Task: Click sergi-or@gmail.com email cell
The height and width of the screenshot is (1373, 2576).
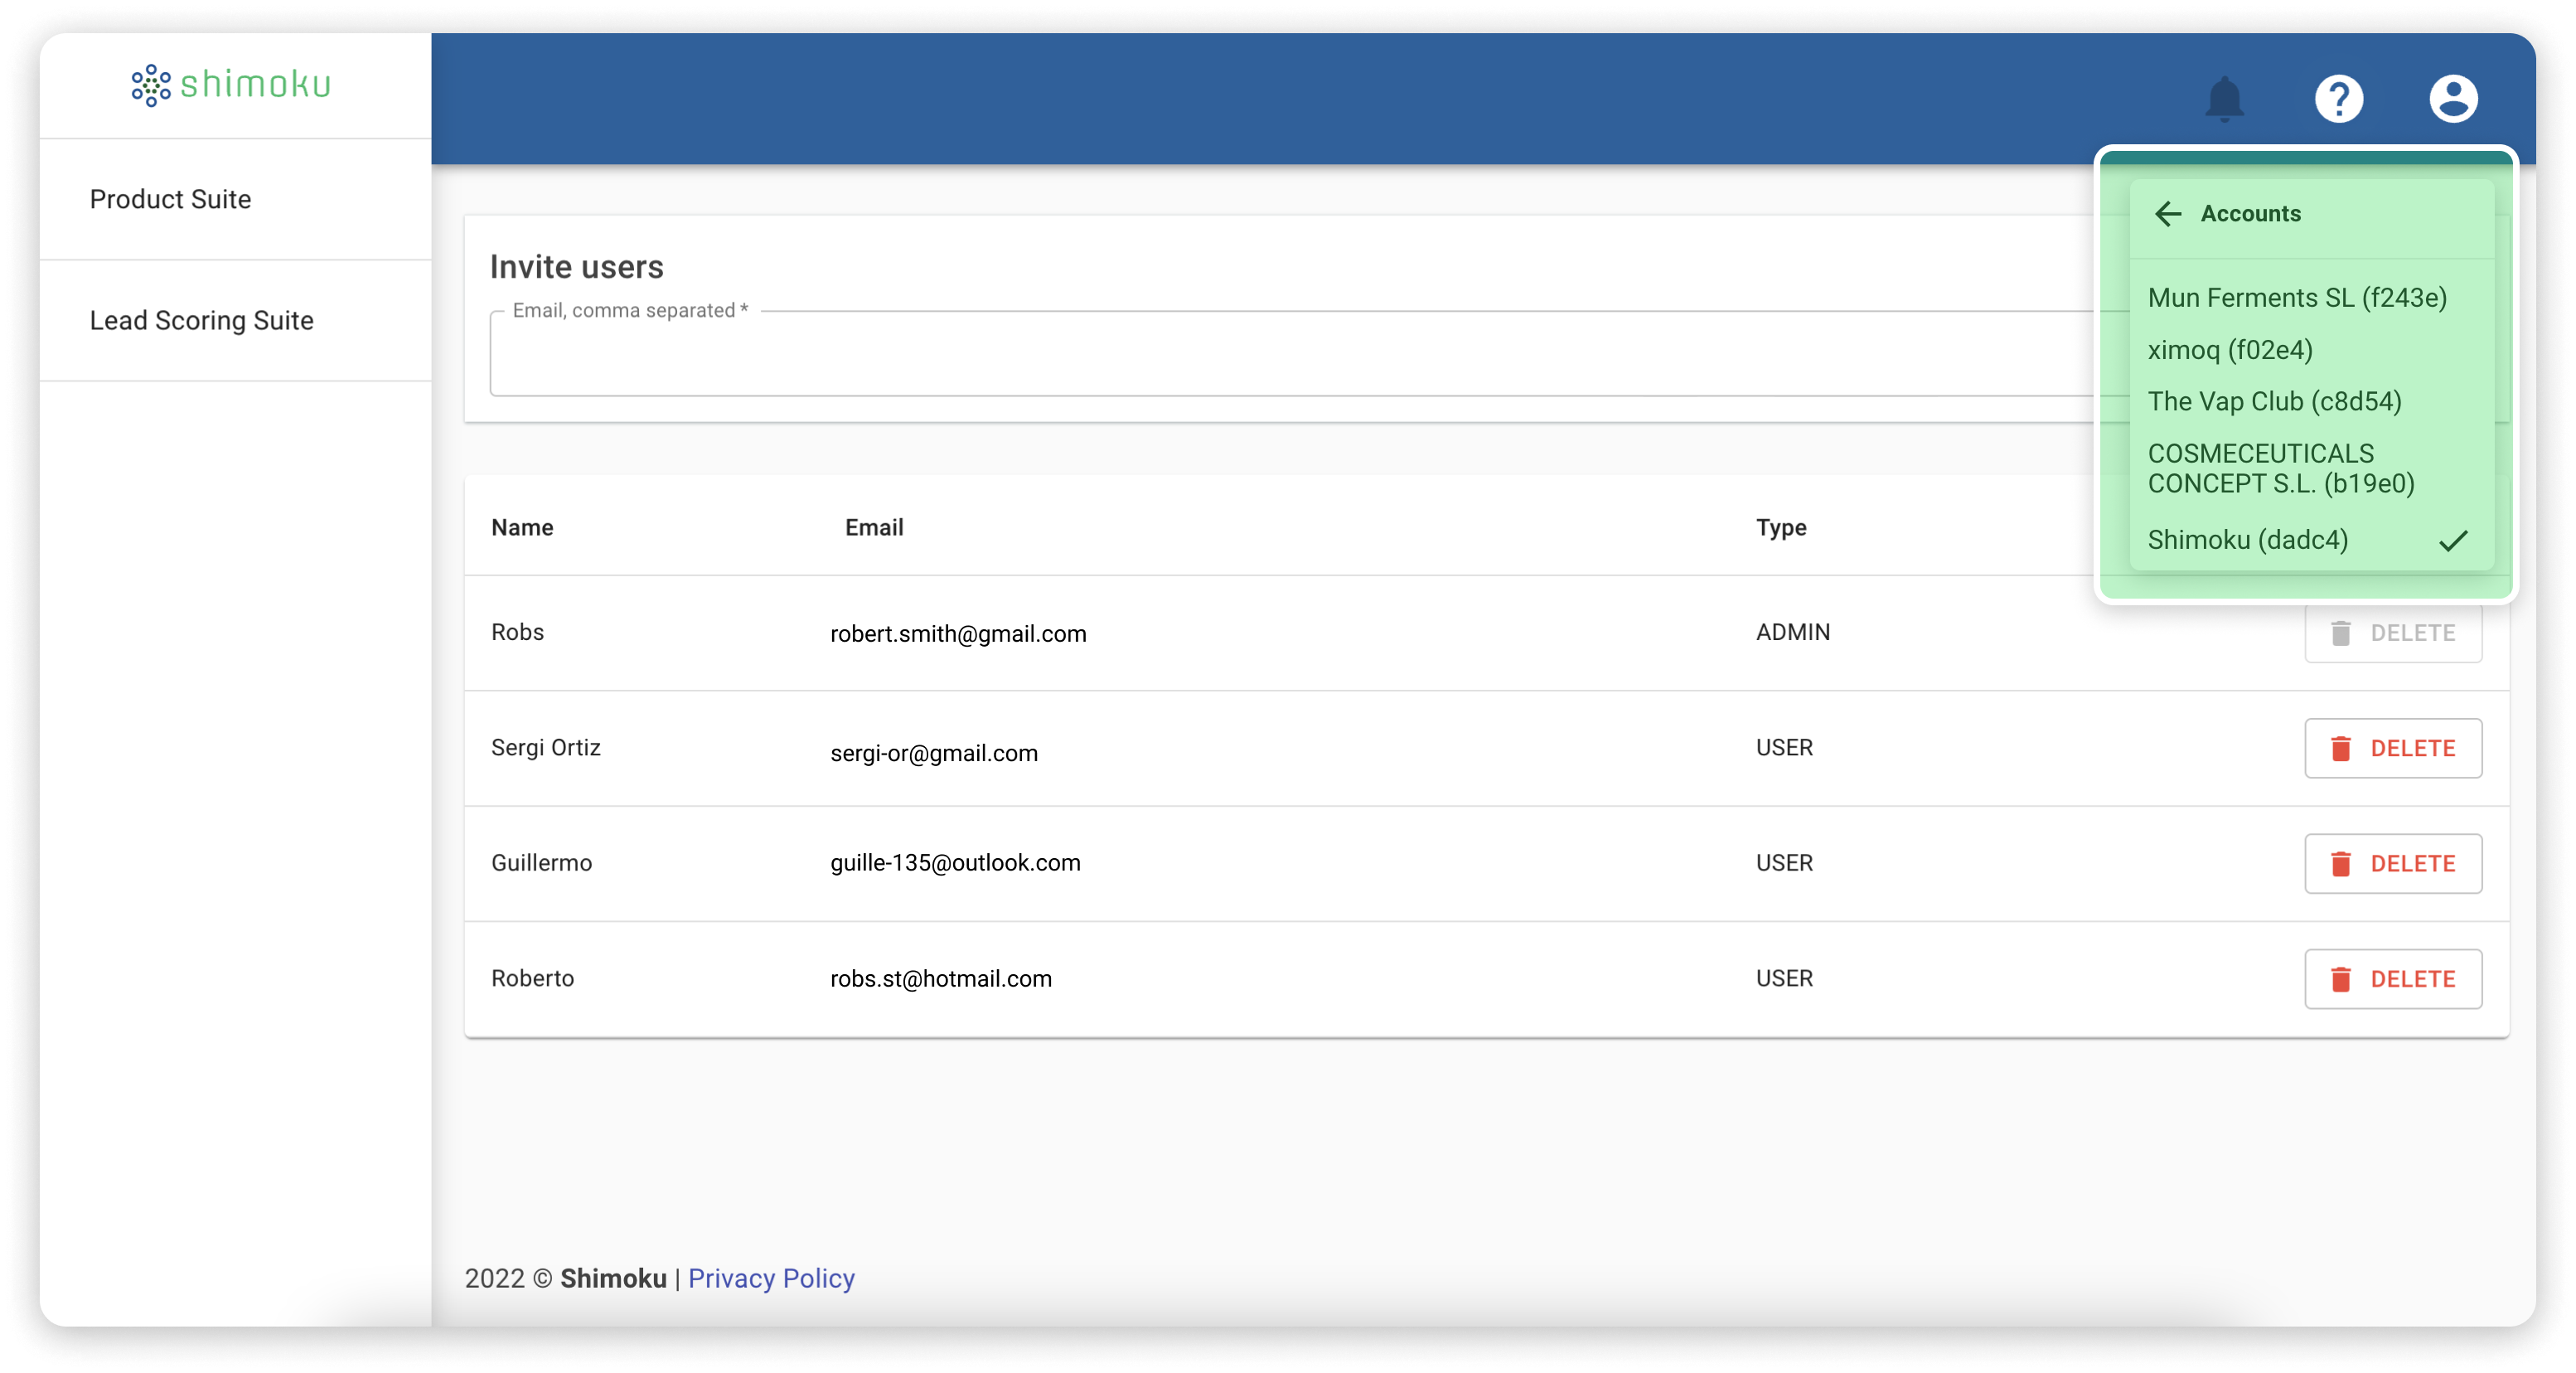Action: (x=934, y=753)
